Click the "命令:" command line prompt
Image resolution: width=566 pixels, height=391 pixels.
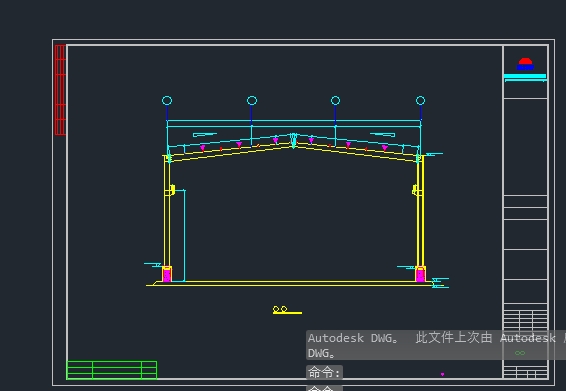(324, 372)
